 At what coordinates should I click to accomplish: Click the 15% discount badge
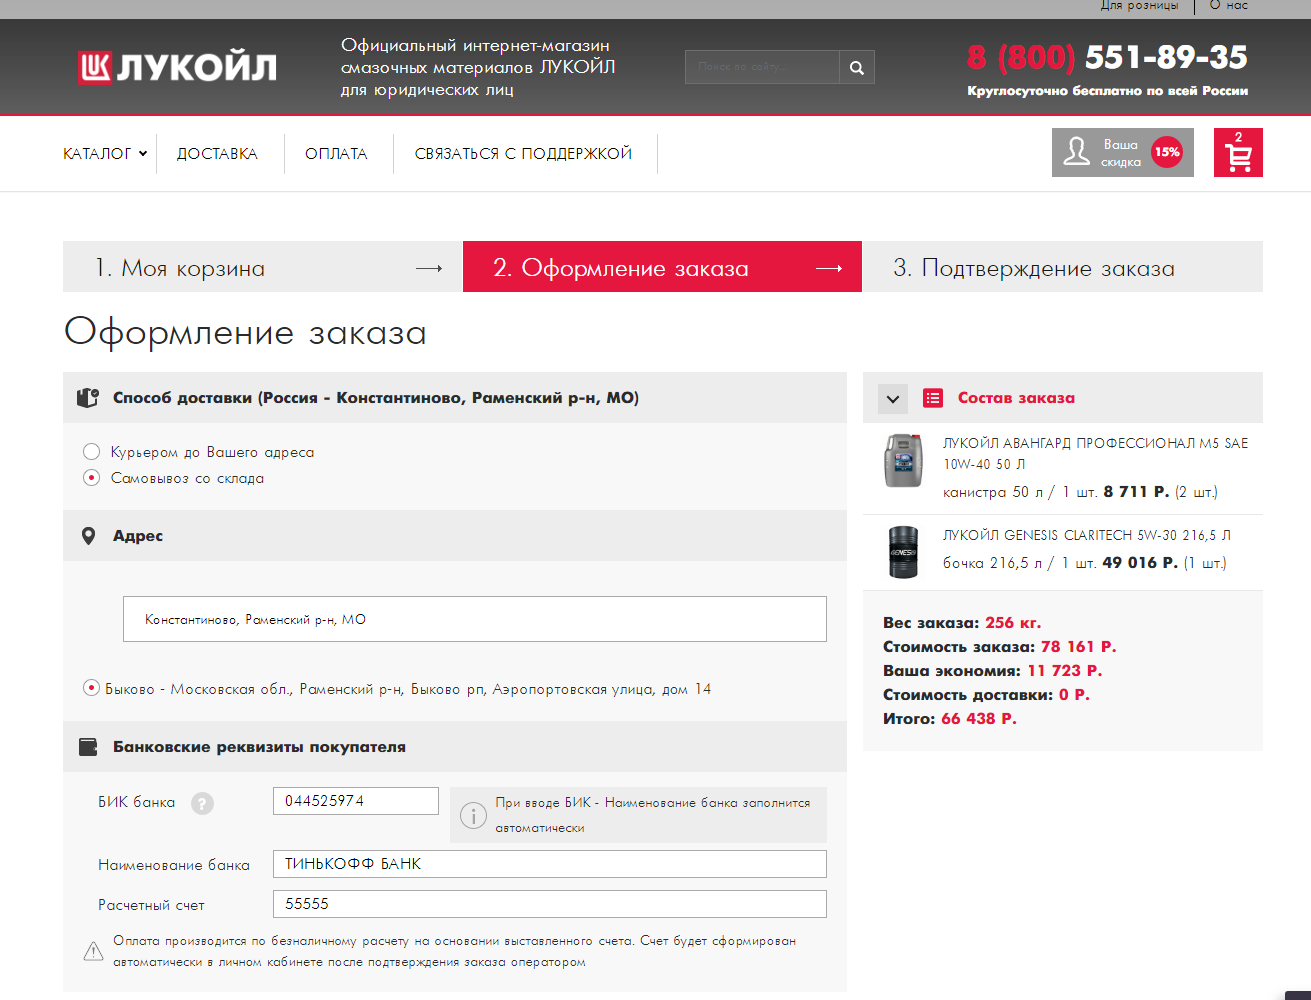click(x=1167, y=152)
